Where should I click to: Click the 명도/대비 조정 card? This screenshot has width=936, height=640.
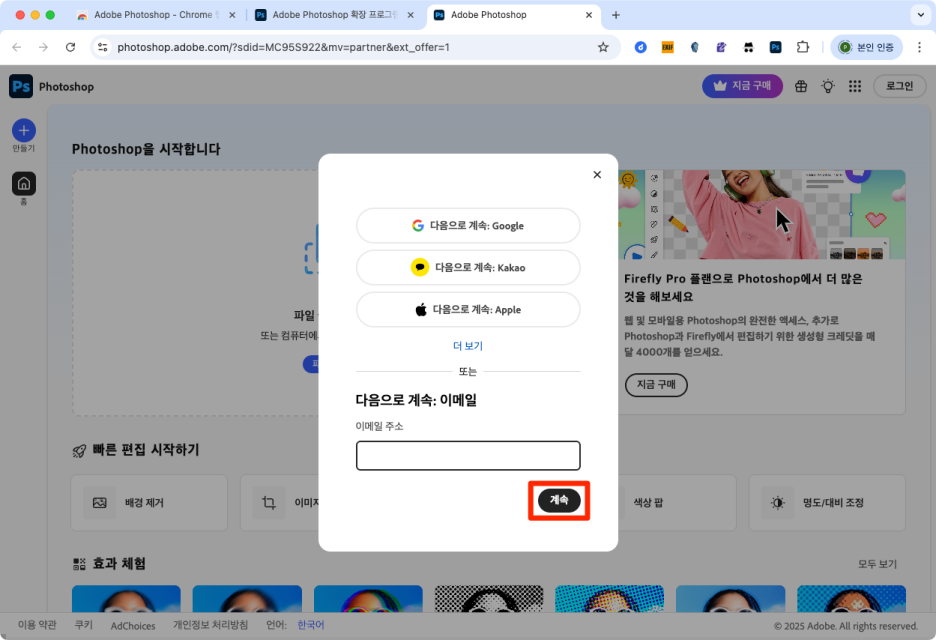[x=827, y=503]
